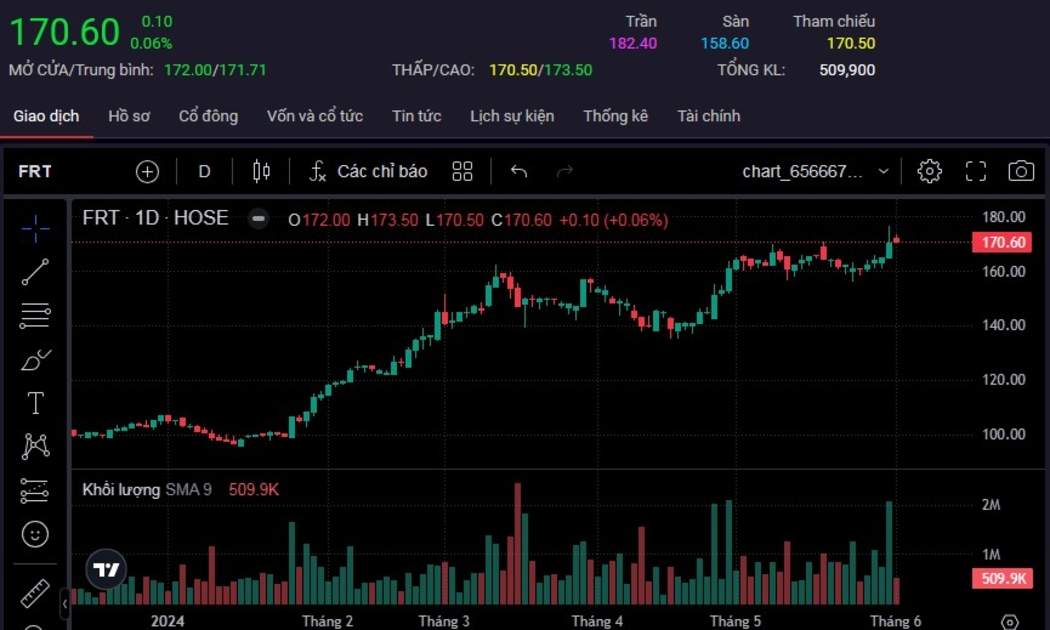Expand the chart_656667 layout dropdown

pyautogui.click(x=883, y=171)
